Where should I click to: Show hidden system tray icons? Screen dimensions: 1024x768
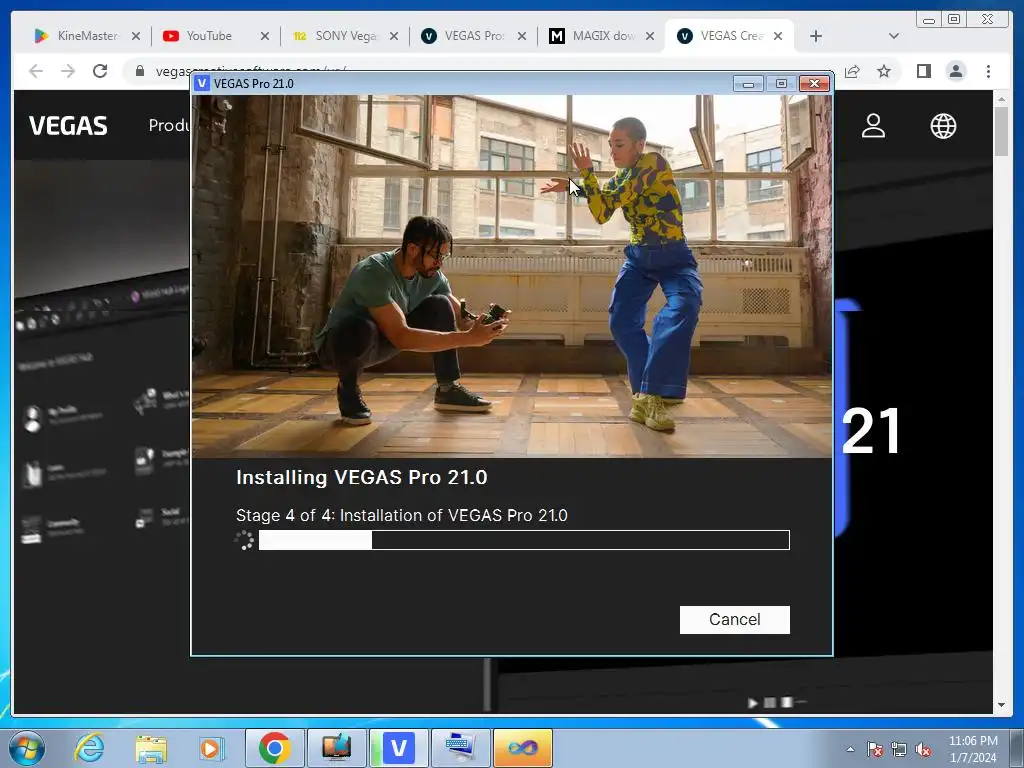tap(850, 749)
